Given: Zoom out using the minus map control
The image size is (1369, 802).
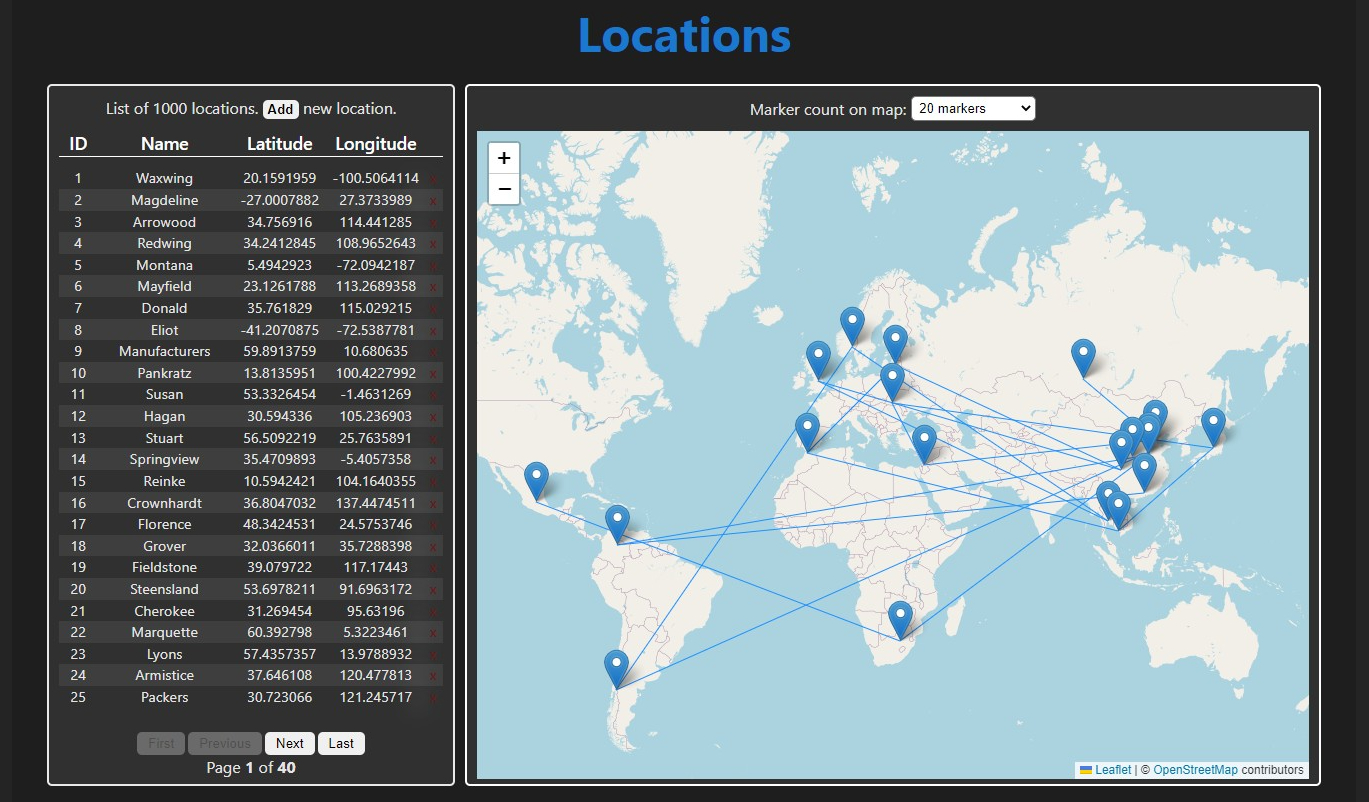Looking at the screenshot, I should pos(504,188).
